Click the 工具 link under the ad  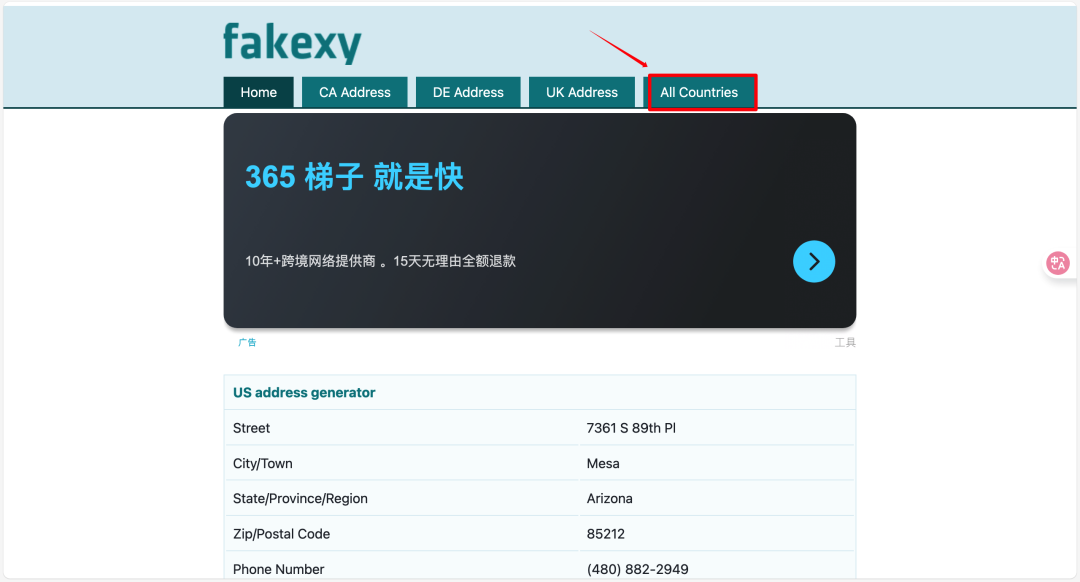coord(845,342)
